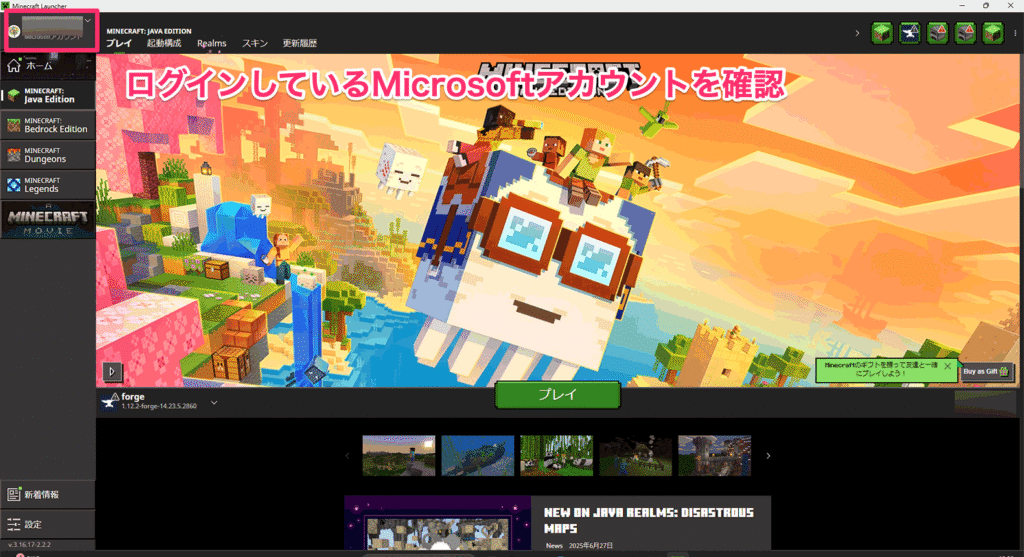
Task: Go to next screenshots with right arrow
Action: click(x=768, y=456)
